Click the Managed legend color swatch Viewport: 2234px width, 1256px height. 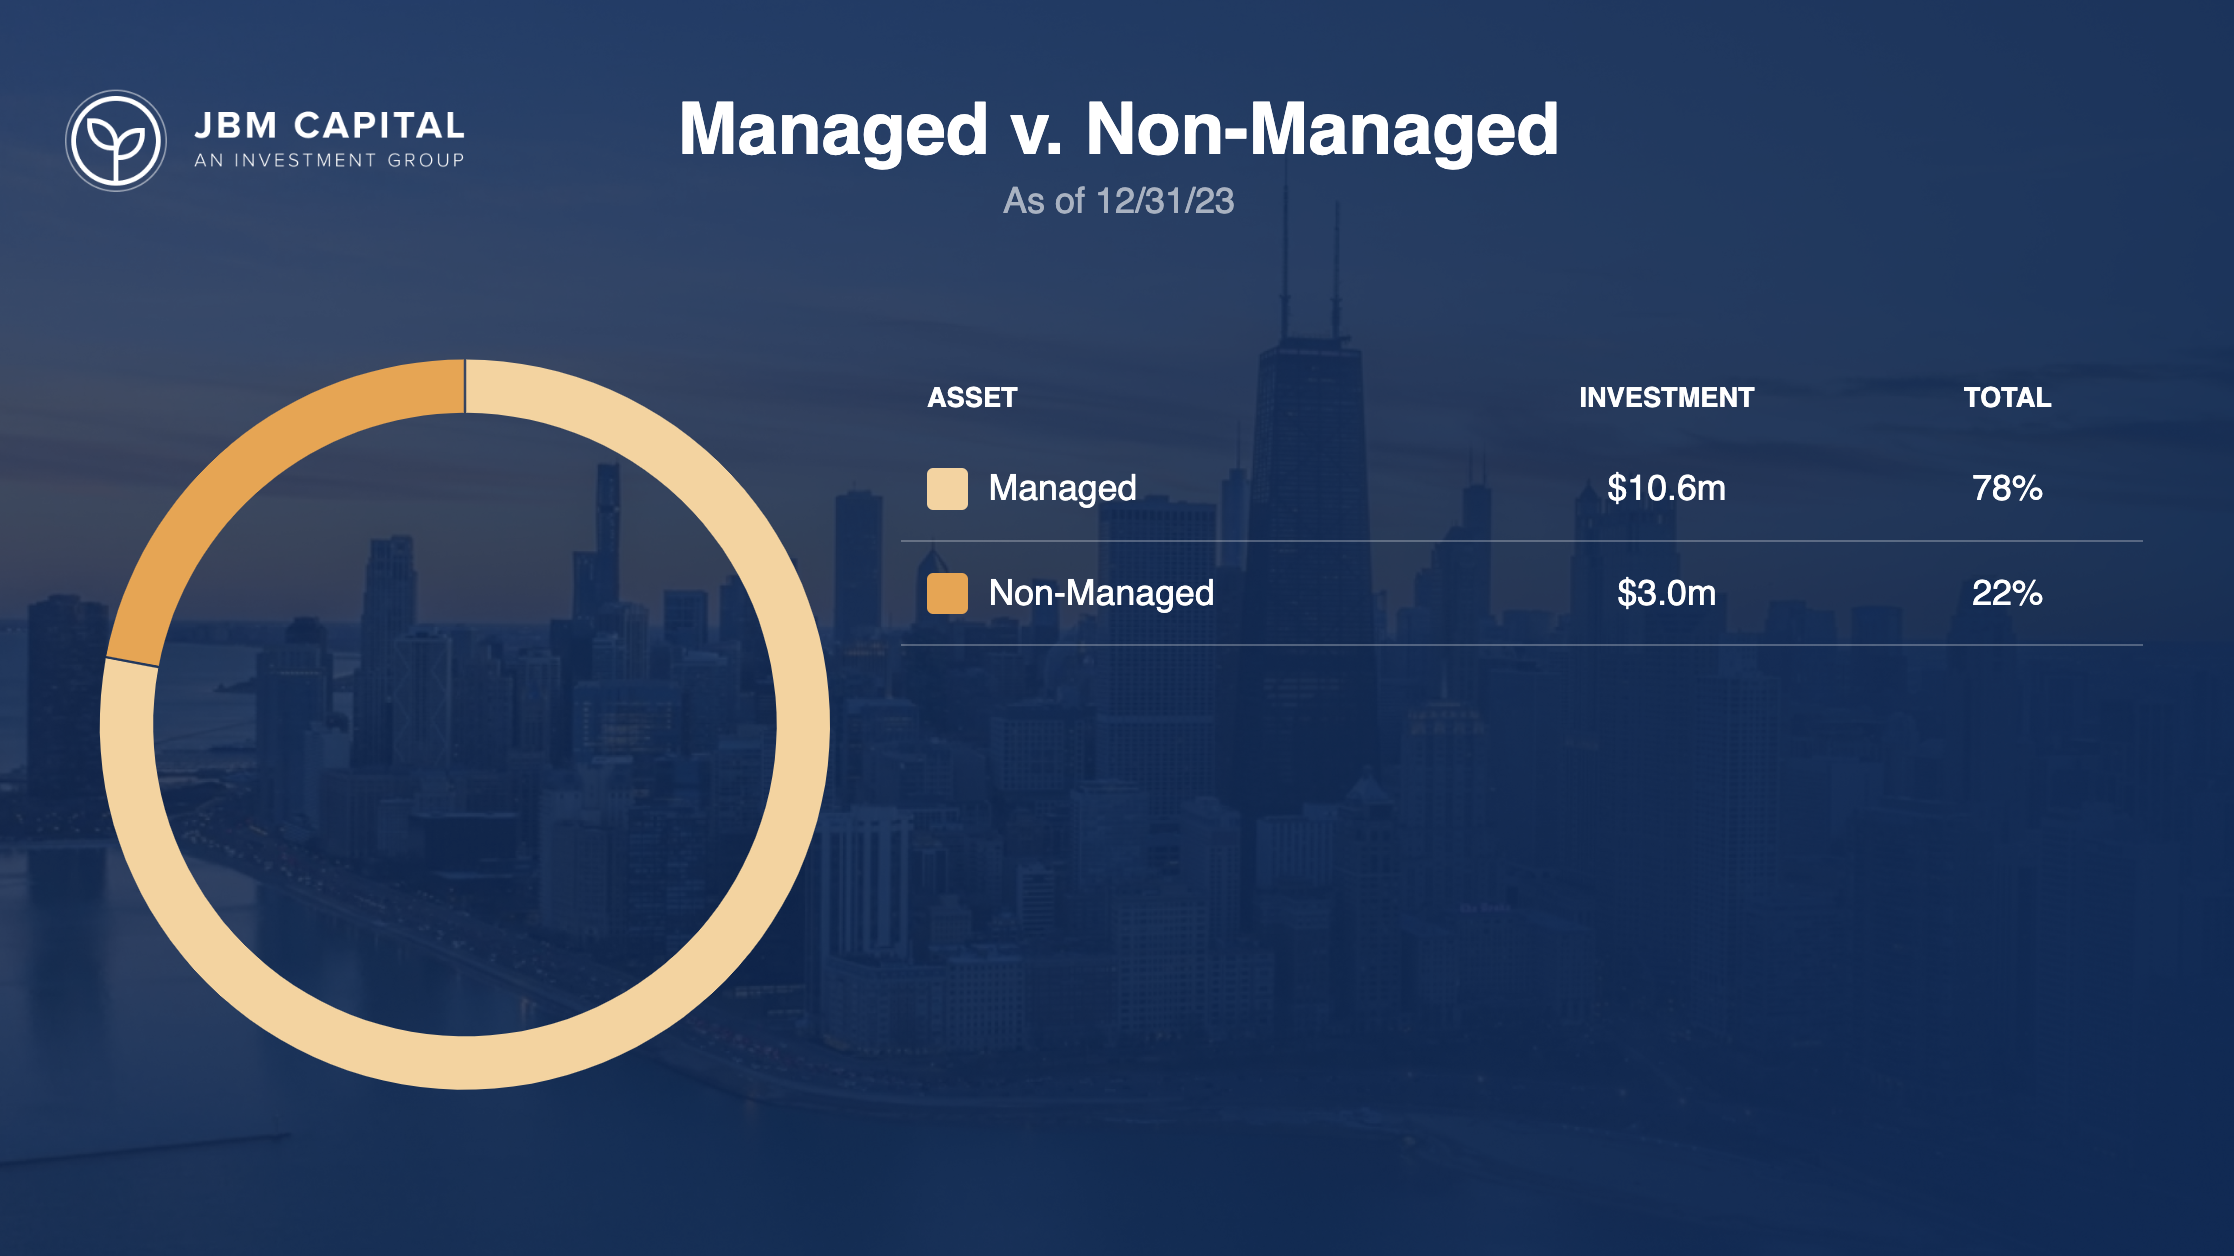[947, 489]
